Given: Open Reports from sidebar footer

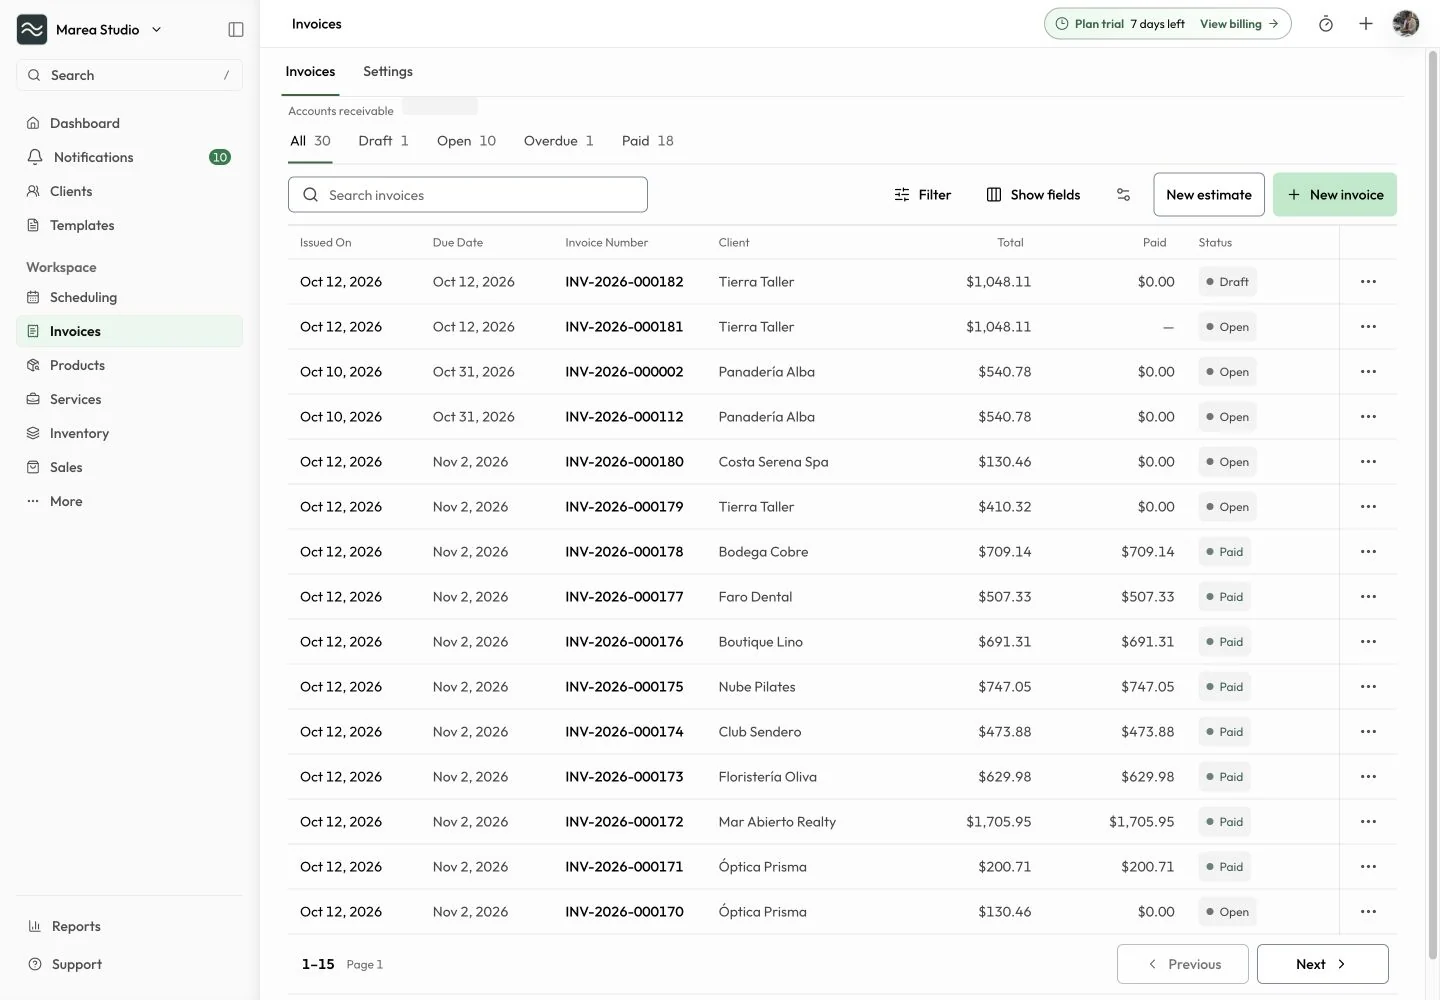Looking at the screenshot, I should (129, 926).
